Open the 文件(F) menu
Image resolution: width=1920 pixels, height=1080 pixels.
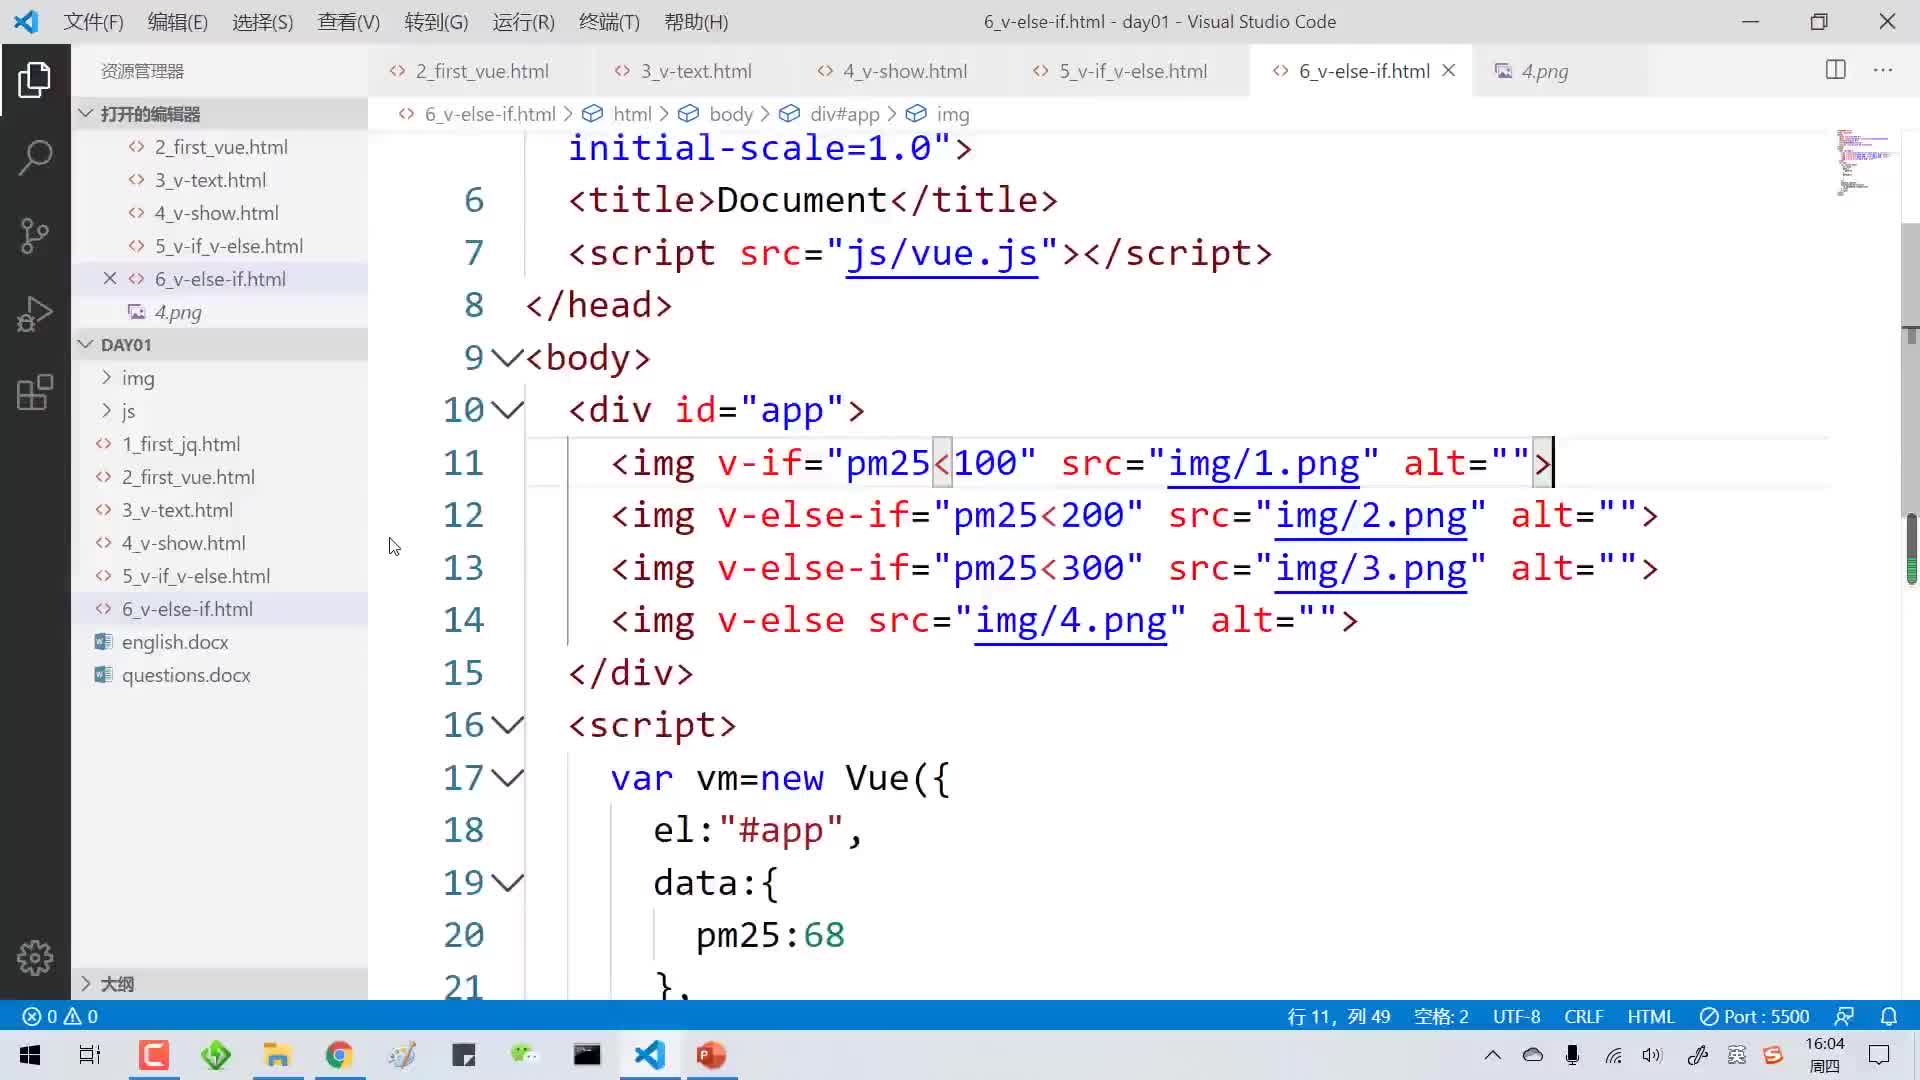tap(93, 22)
